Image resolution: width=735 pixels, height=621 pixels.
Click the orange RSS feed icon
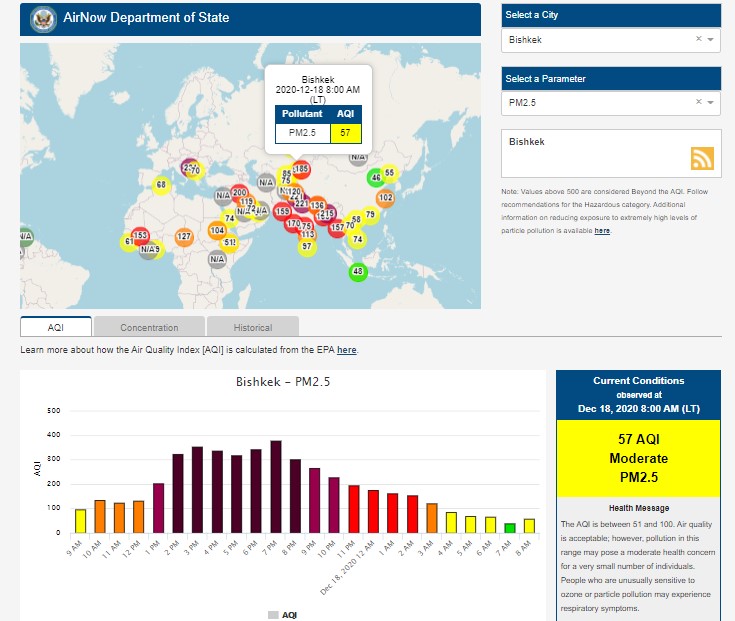(x=702, y=159)
